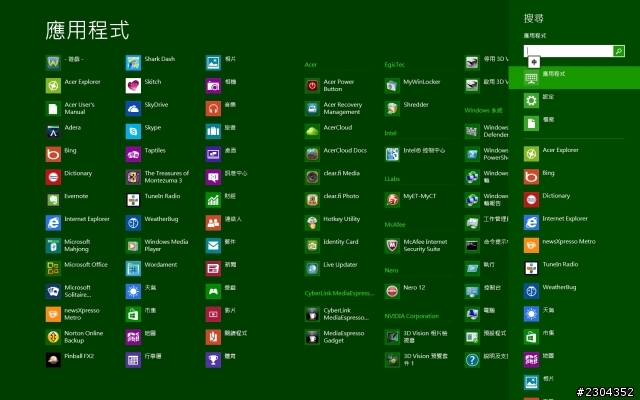Launch The Treasures of Montezuma 3

click(x=158, y=177)
